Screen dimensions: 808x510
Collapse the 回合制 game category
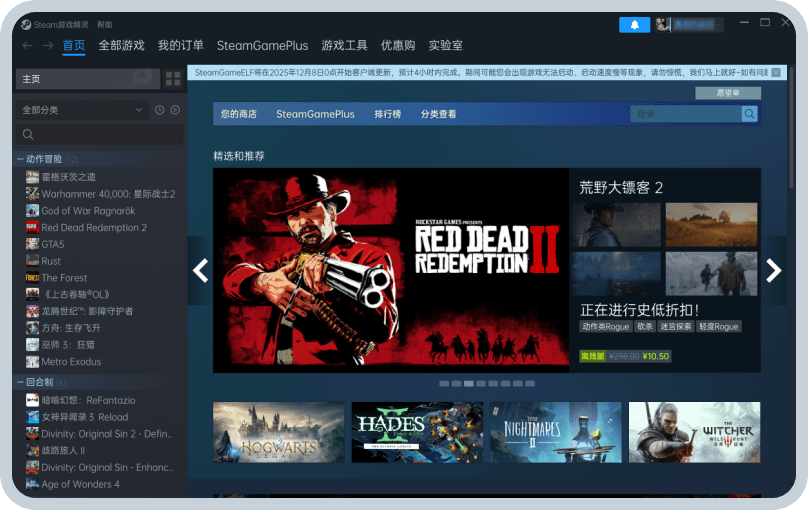(x=20, y=382)
